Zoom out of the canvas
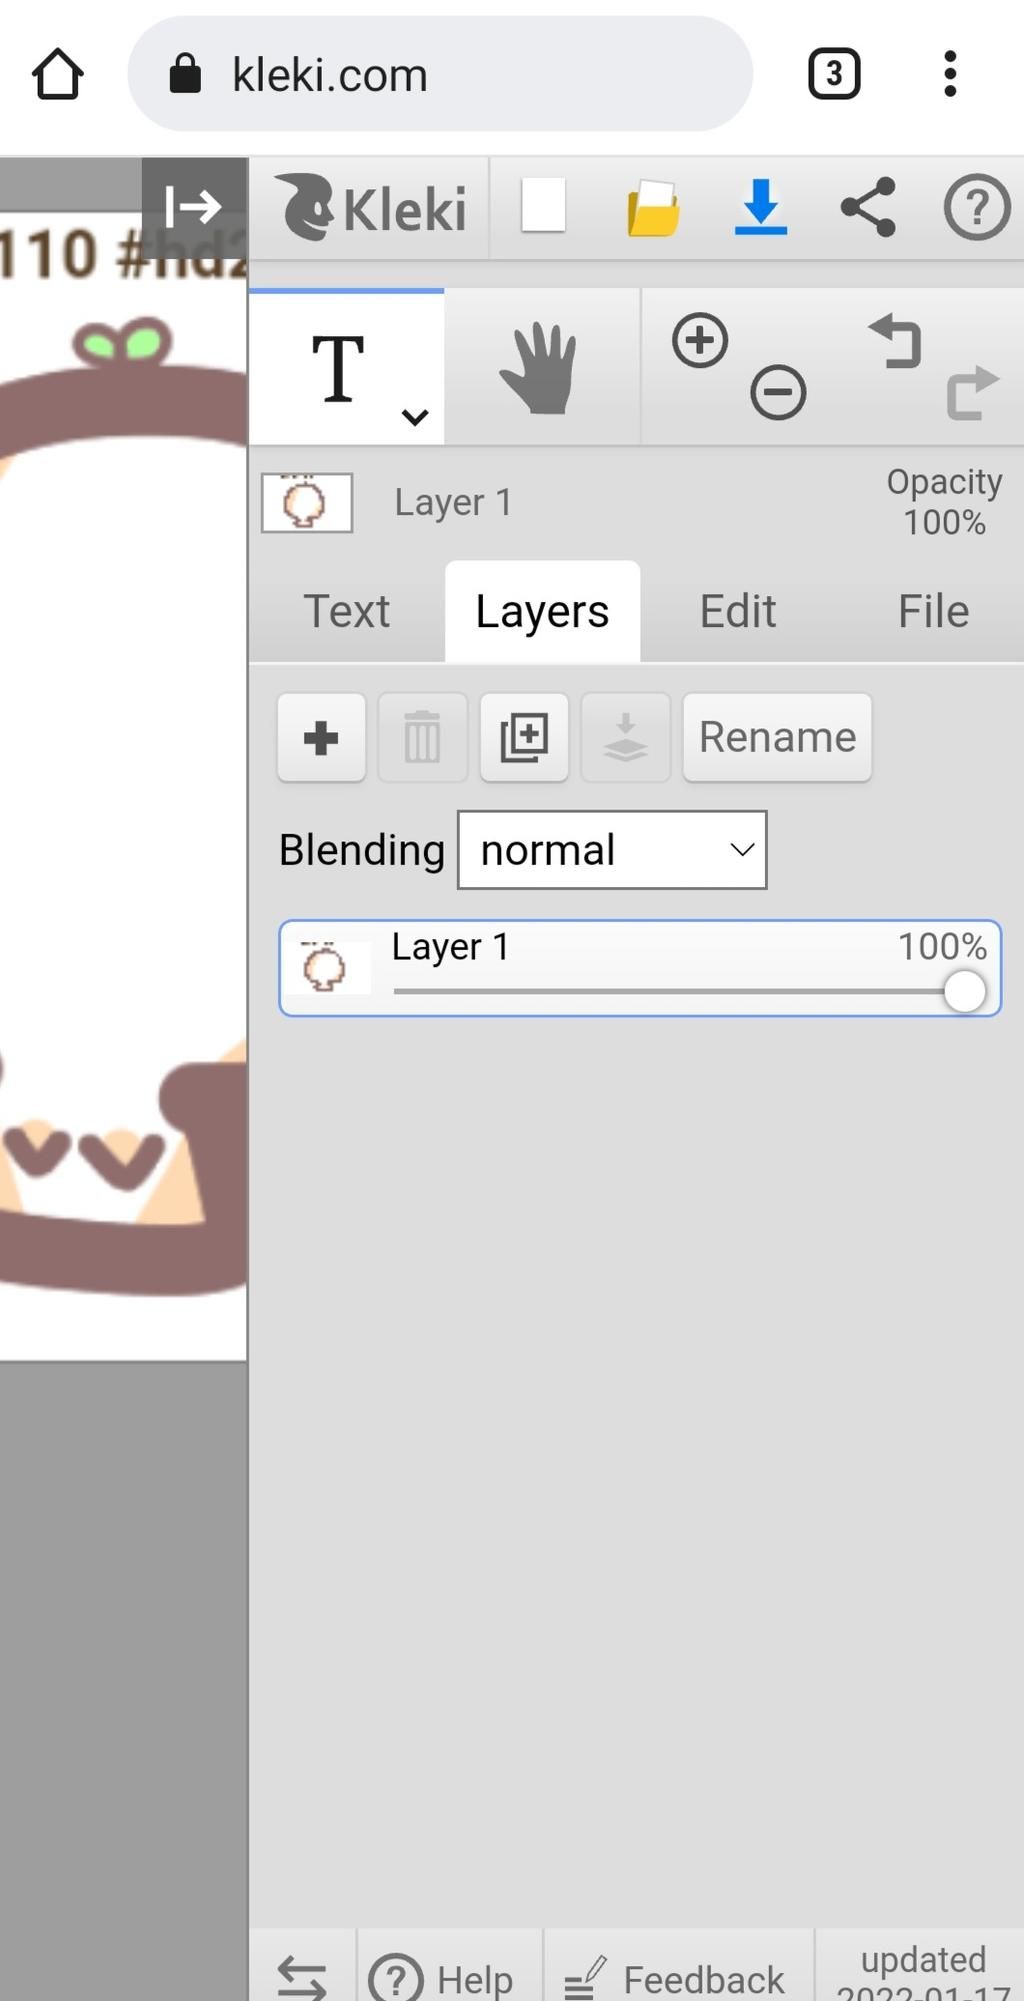1024x2001 pixels. (x=778, y=391)
